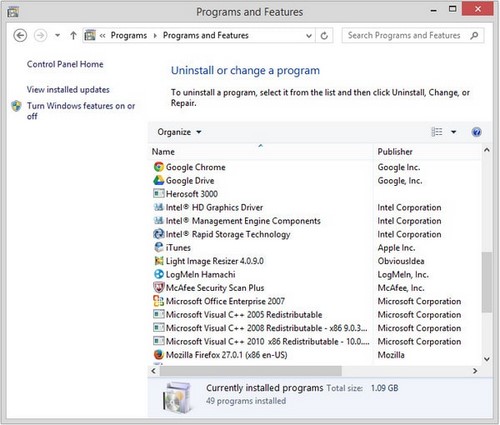Open the Organize dropdown menu

click(x=179, y=132)
